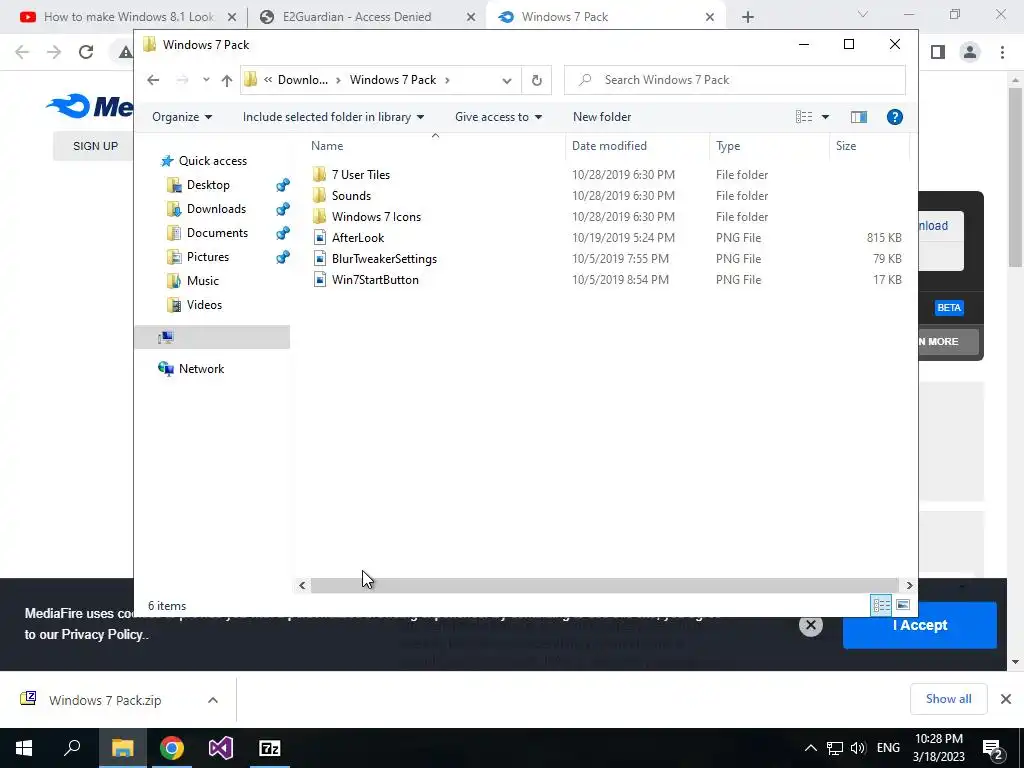
Task: Close the Chrome downloads bar
Action: coord(1006,699)
